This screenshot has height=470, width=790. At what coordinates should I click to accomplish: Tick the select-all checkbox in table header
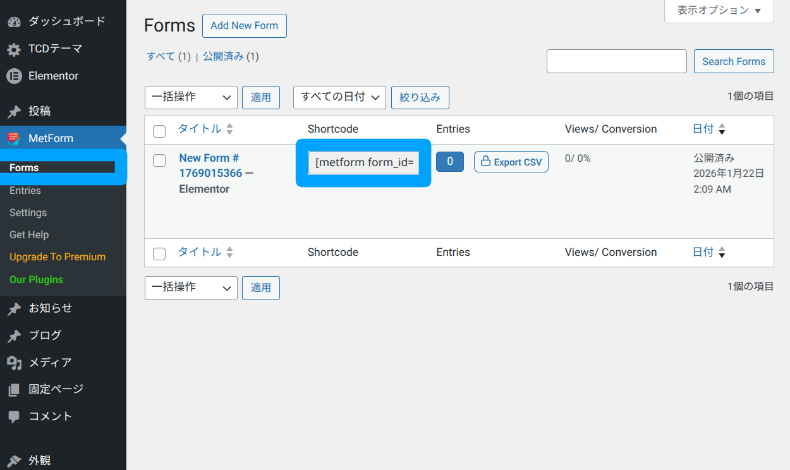(159, 131)
